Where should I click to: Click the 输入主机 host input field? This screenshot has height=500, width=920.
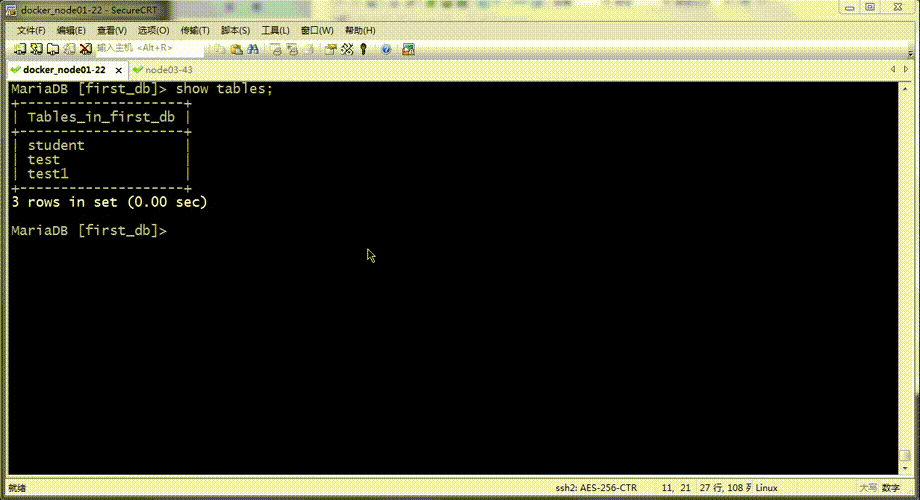[x=150, y=48]
